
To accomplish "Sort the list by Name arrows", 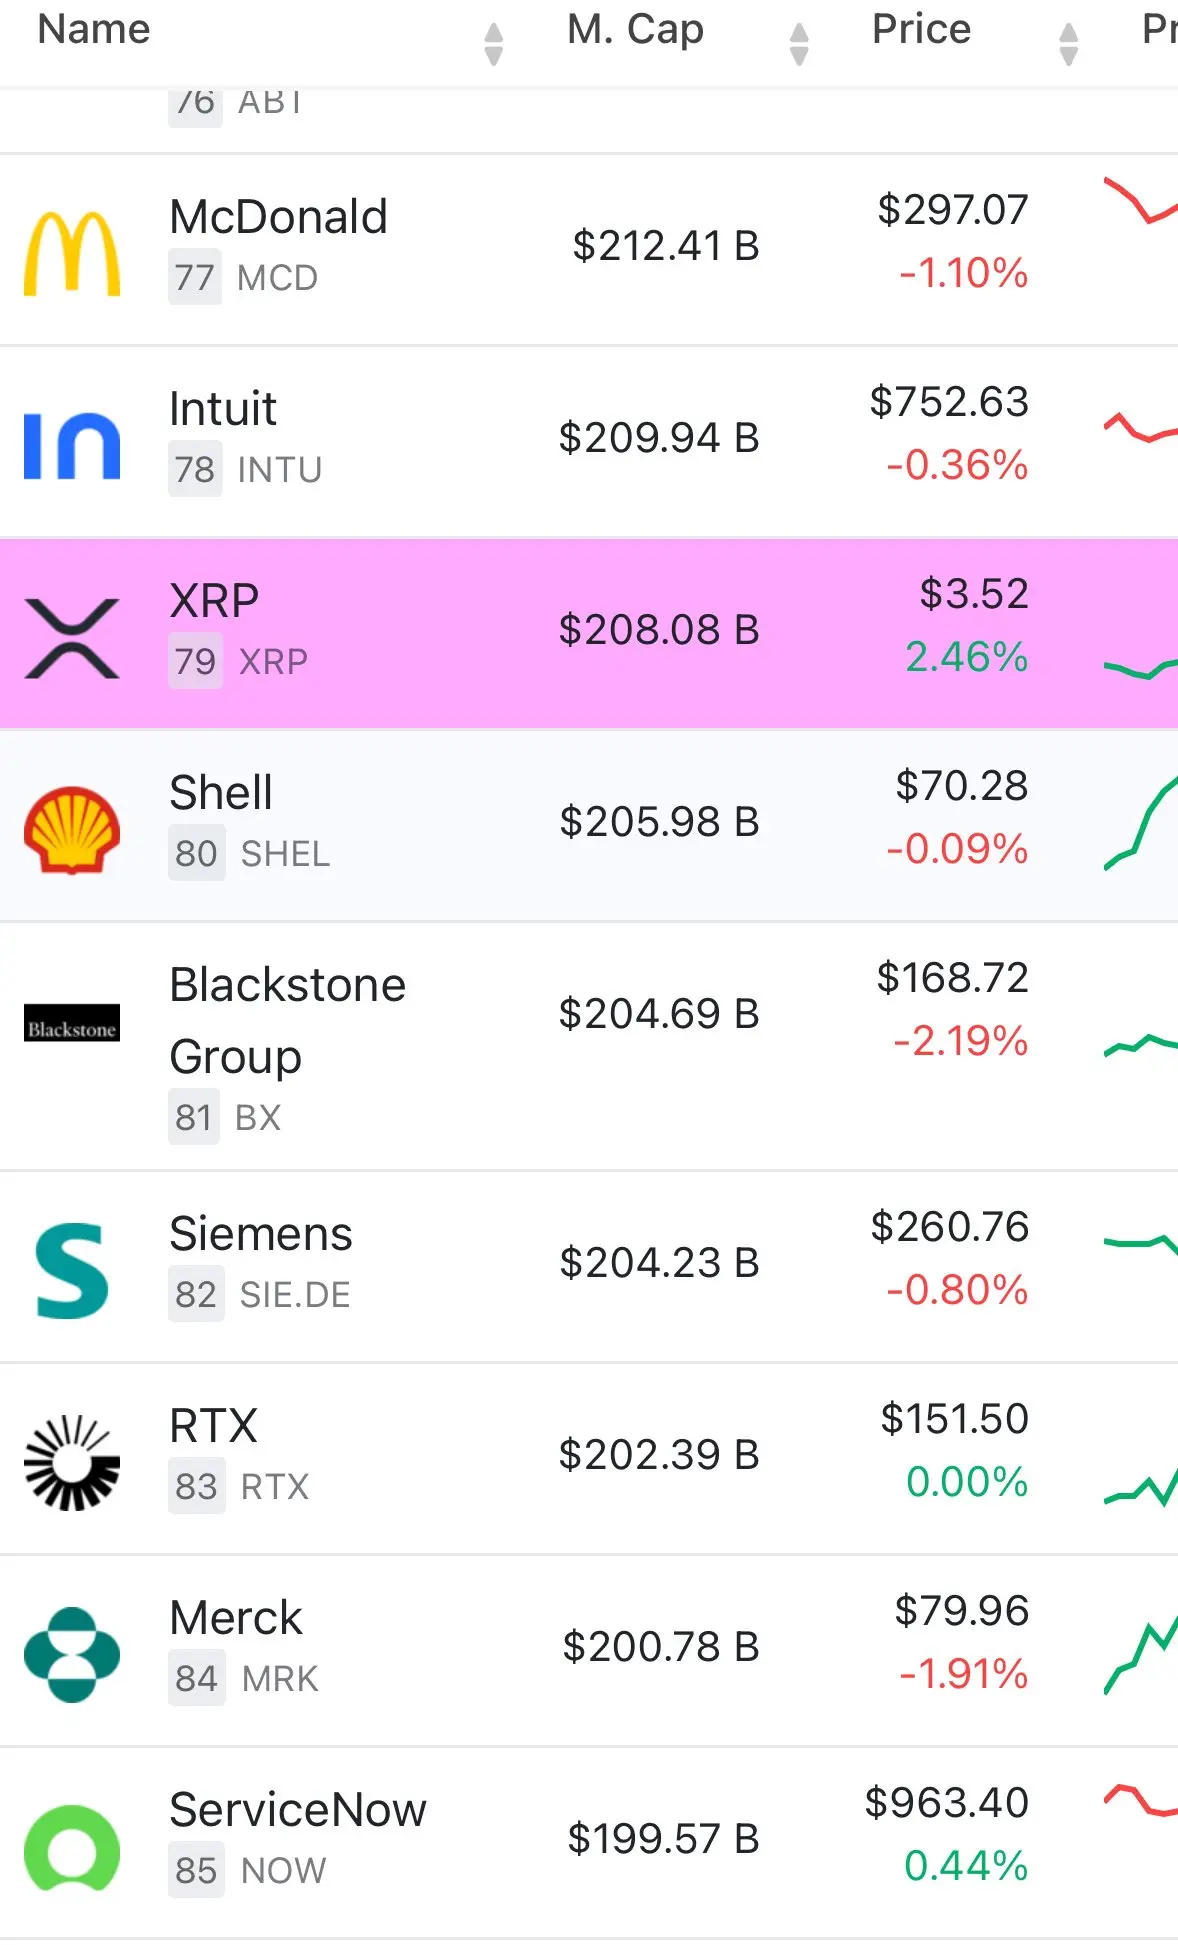I will pyautogui.click(x=493, y=44).
